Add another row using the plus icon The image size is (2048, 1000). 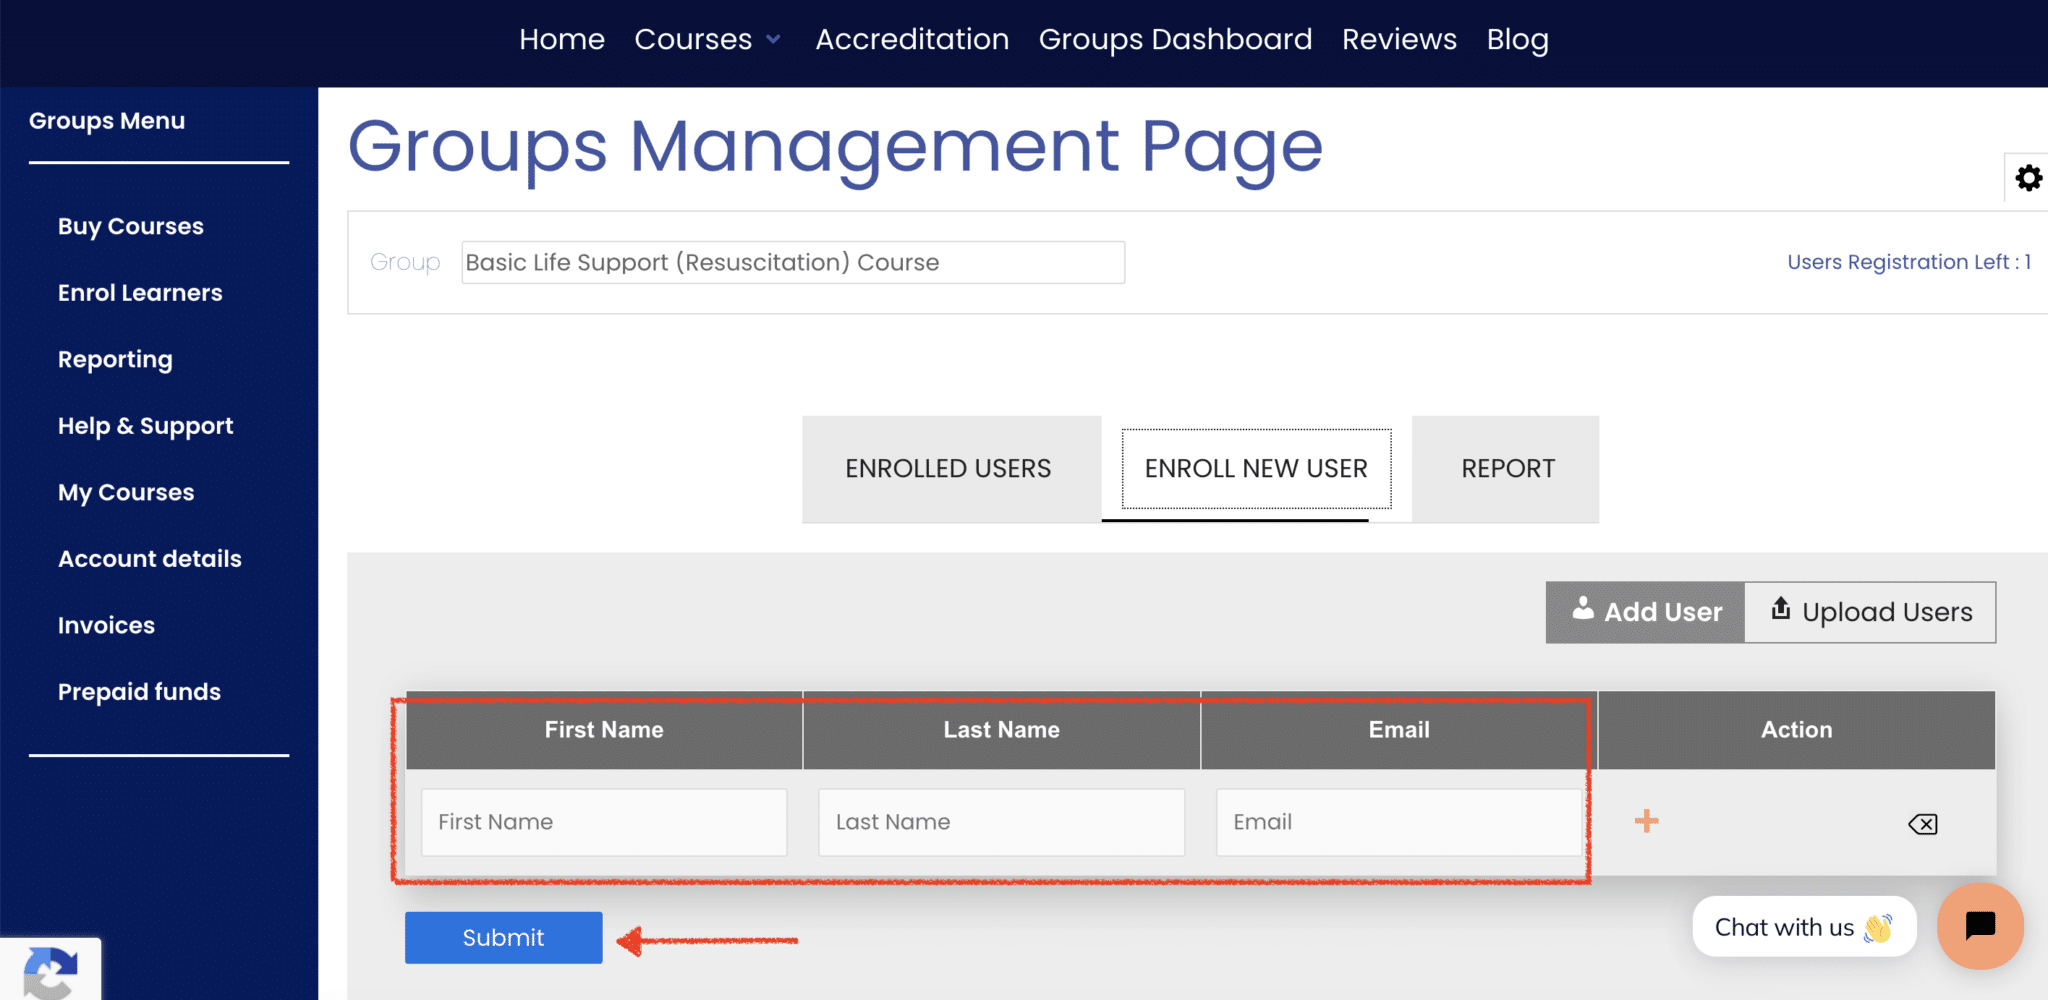1646,822
